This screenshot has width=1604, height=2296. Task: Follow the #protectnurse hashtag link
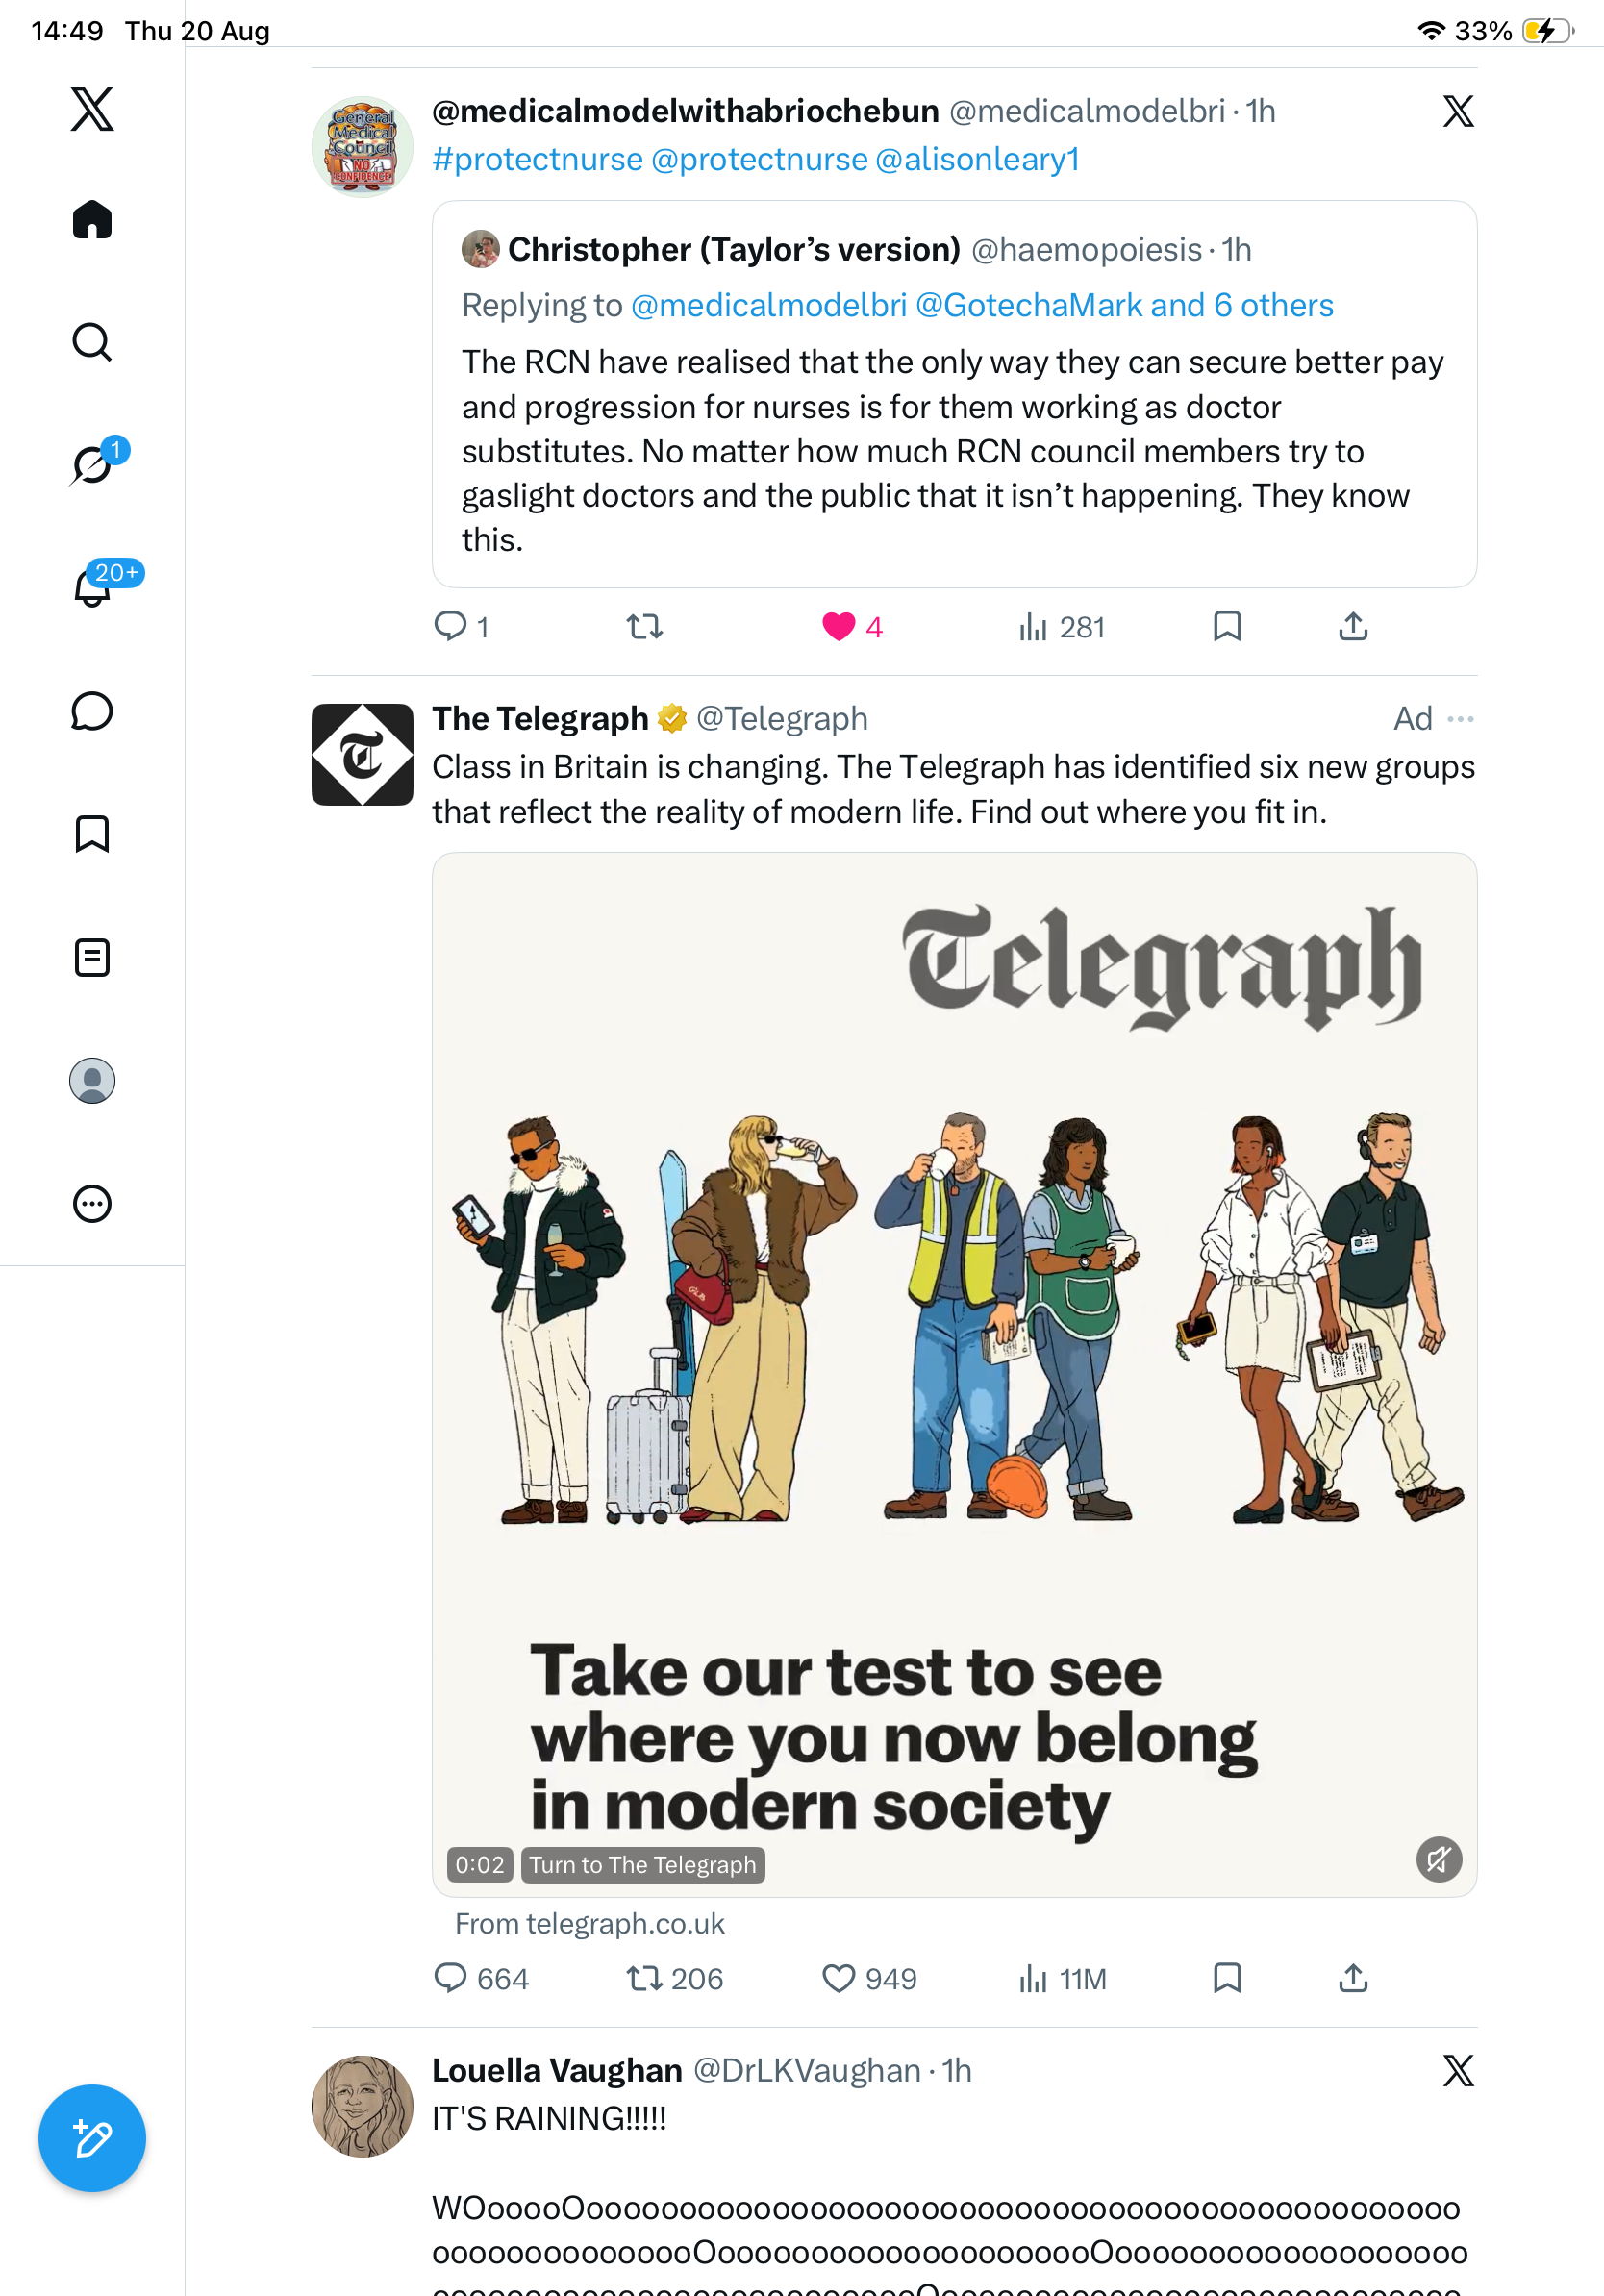(538, 159)
